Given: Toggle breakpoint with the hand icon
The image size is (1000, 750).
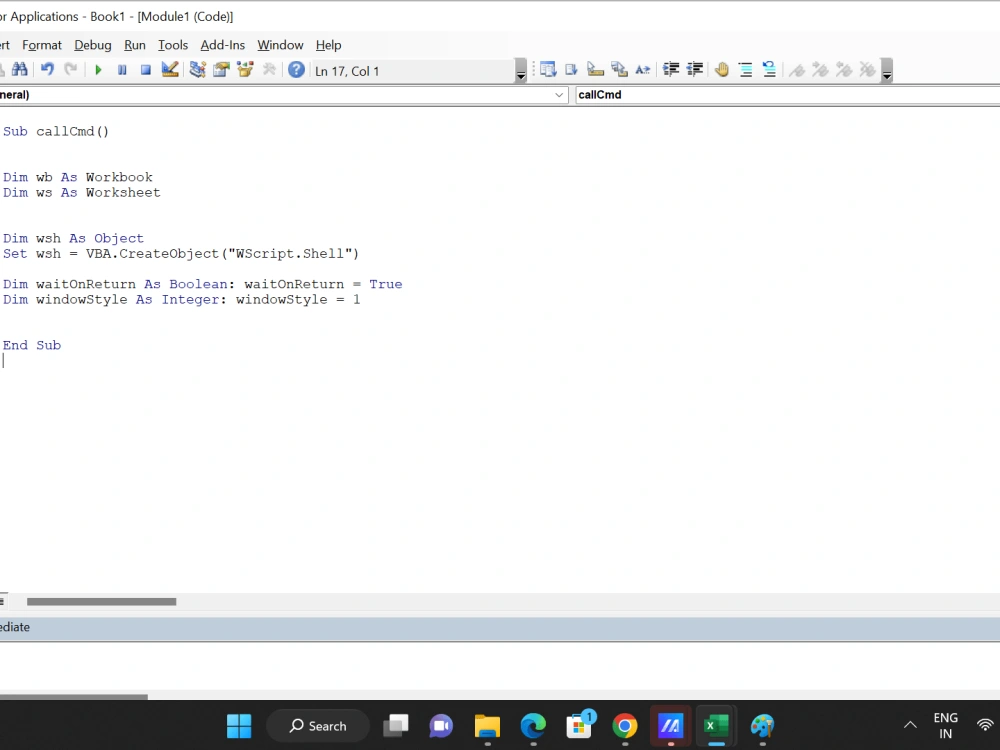Looking at the screenshot, I should (721, 70).
